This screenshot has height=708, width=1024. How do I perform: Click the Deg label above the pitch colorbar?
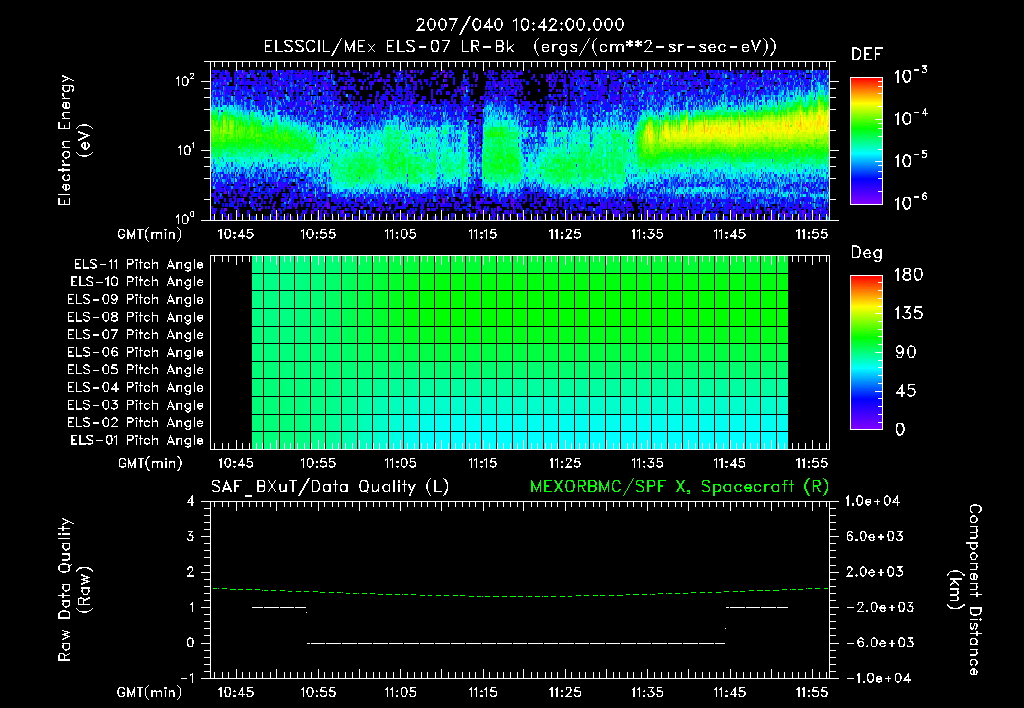click(867, 253)
